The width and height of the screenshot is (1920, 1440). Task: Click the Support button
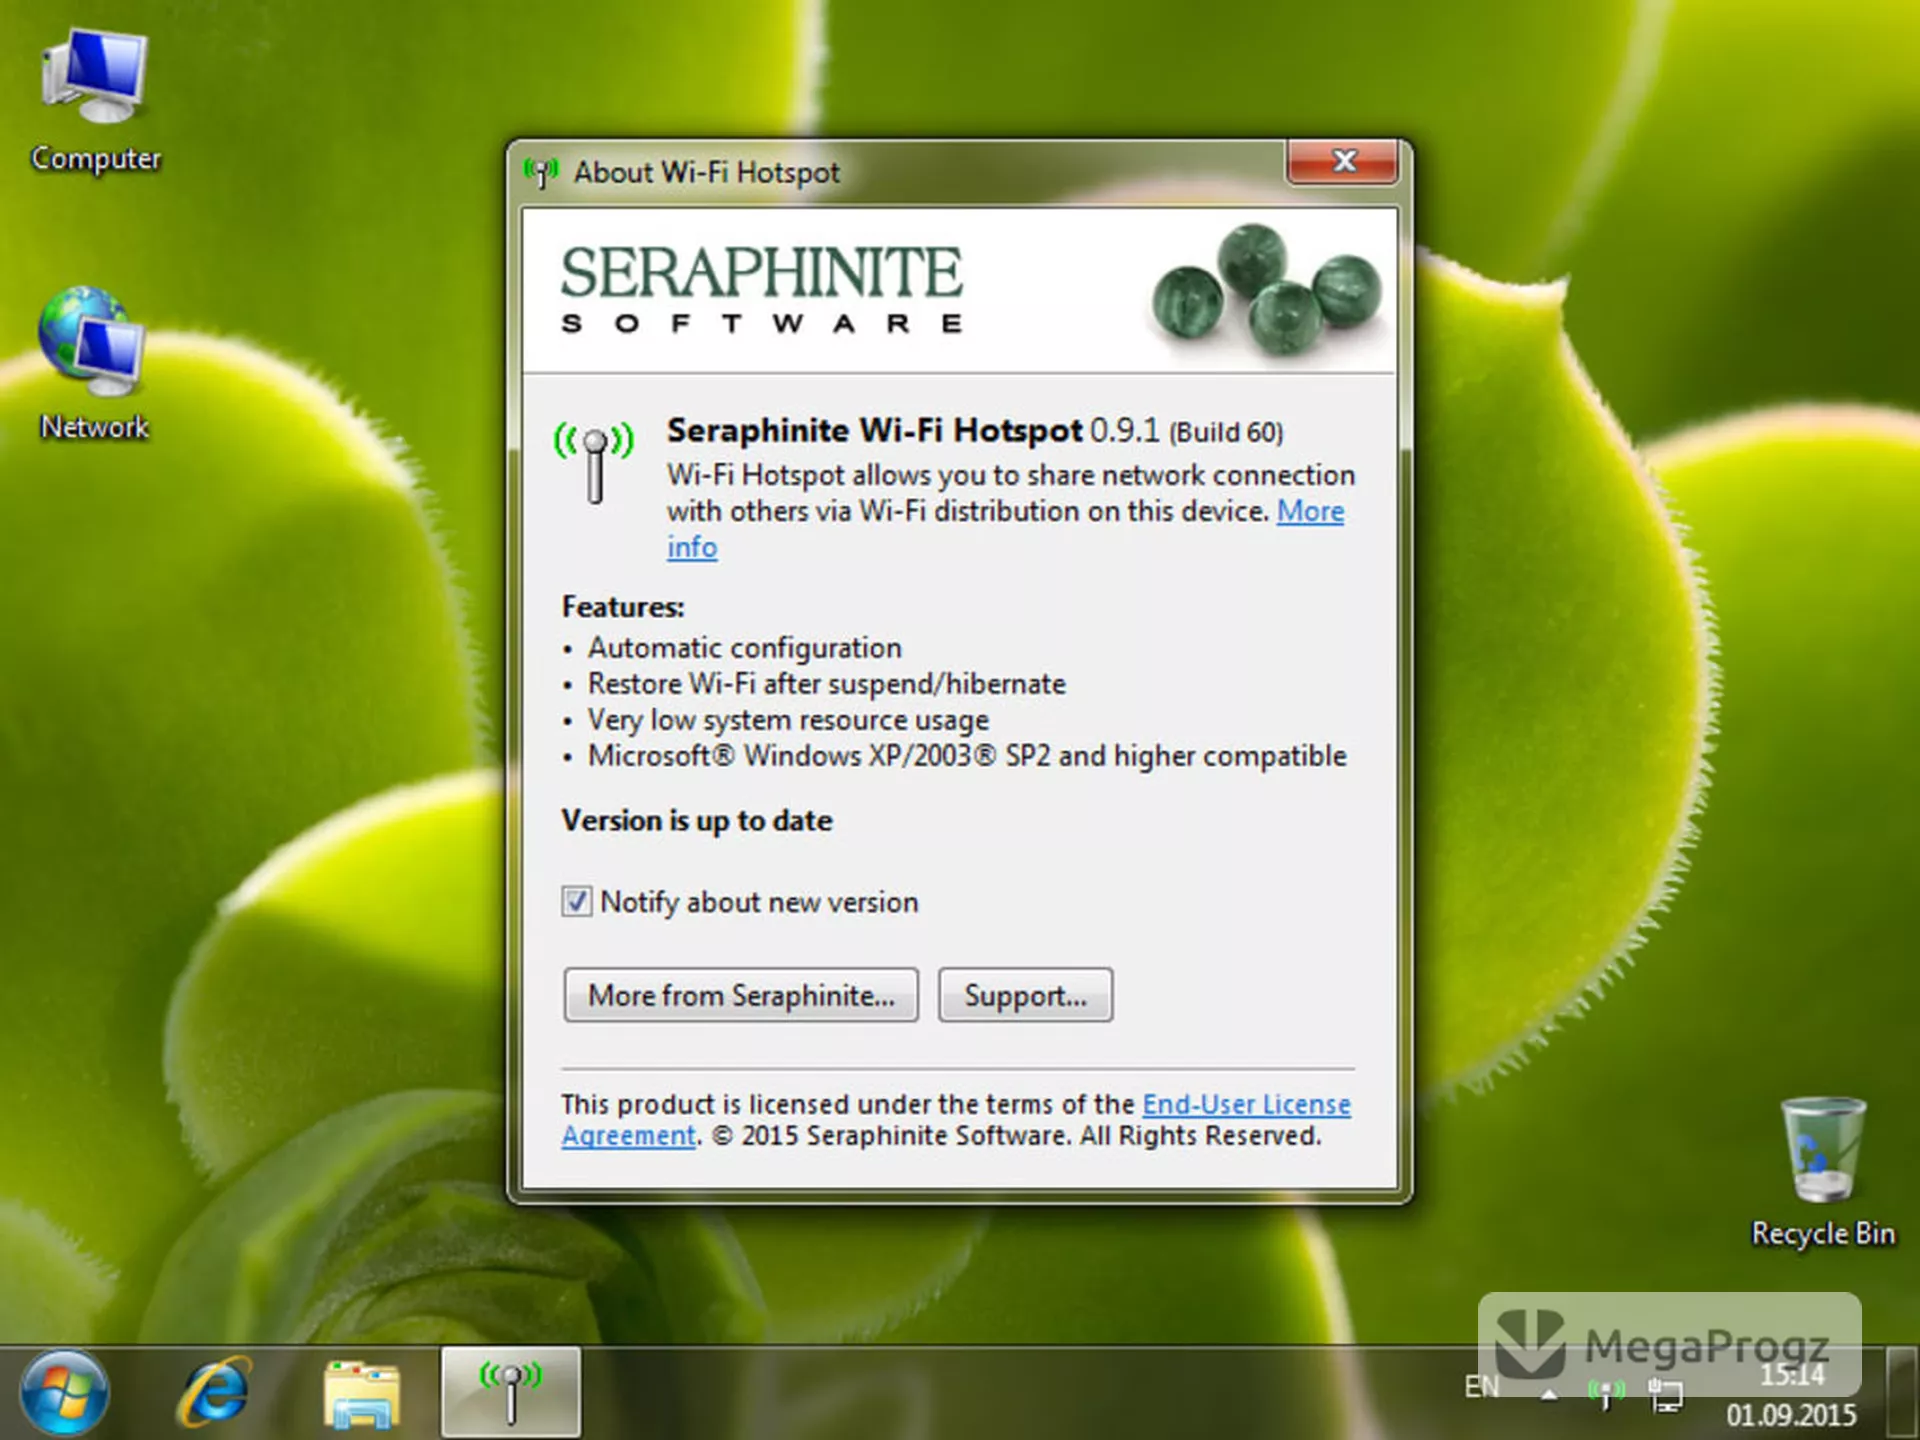(1025, 995)
